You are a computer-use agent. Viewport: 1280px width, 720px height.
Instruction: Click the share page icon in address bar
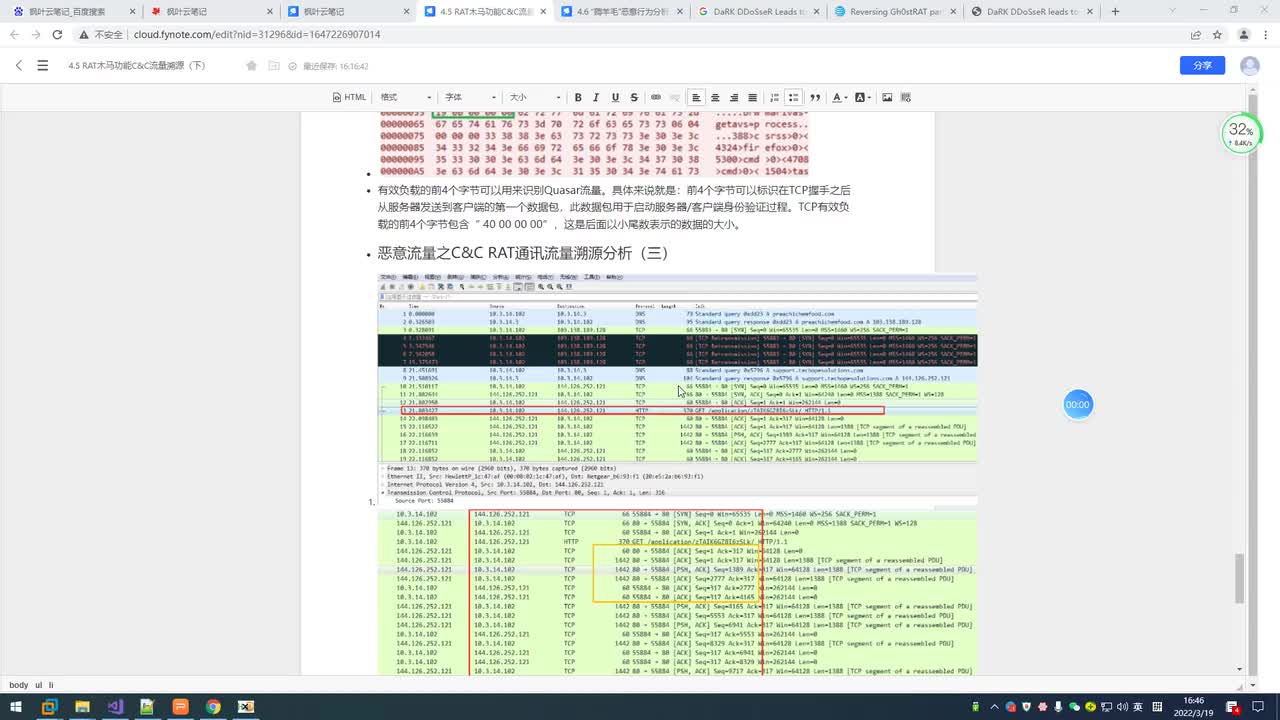[1195, 34]
